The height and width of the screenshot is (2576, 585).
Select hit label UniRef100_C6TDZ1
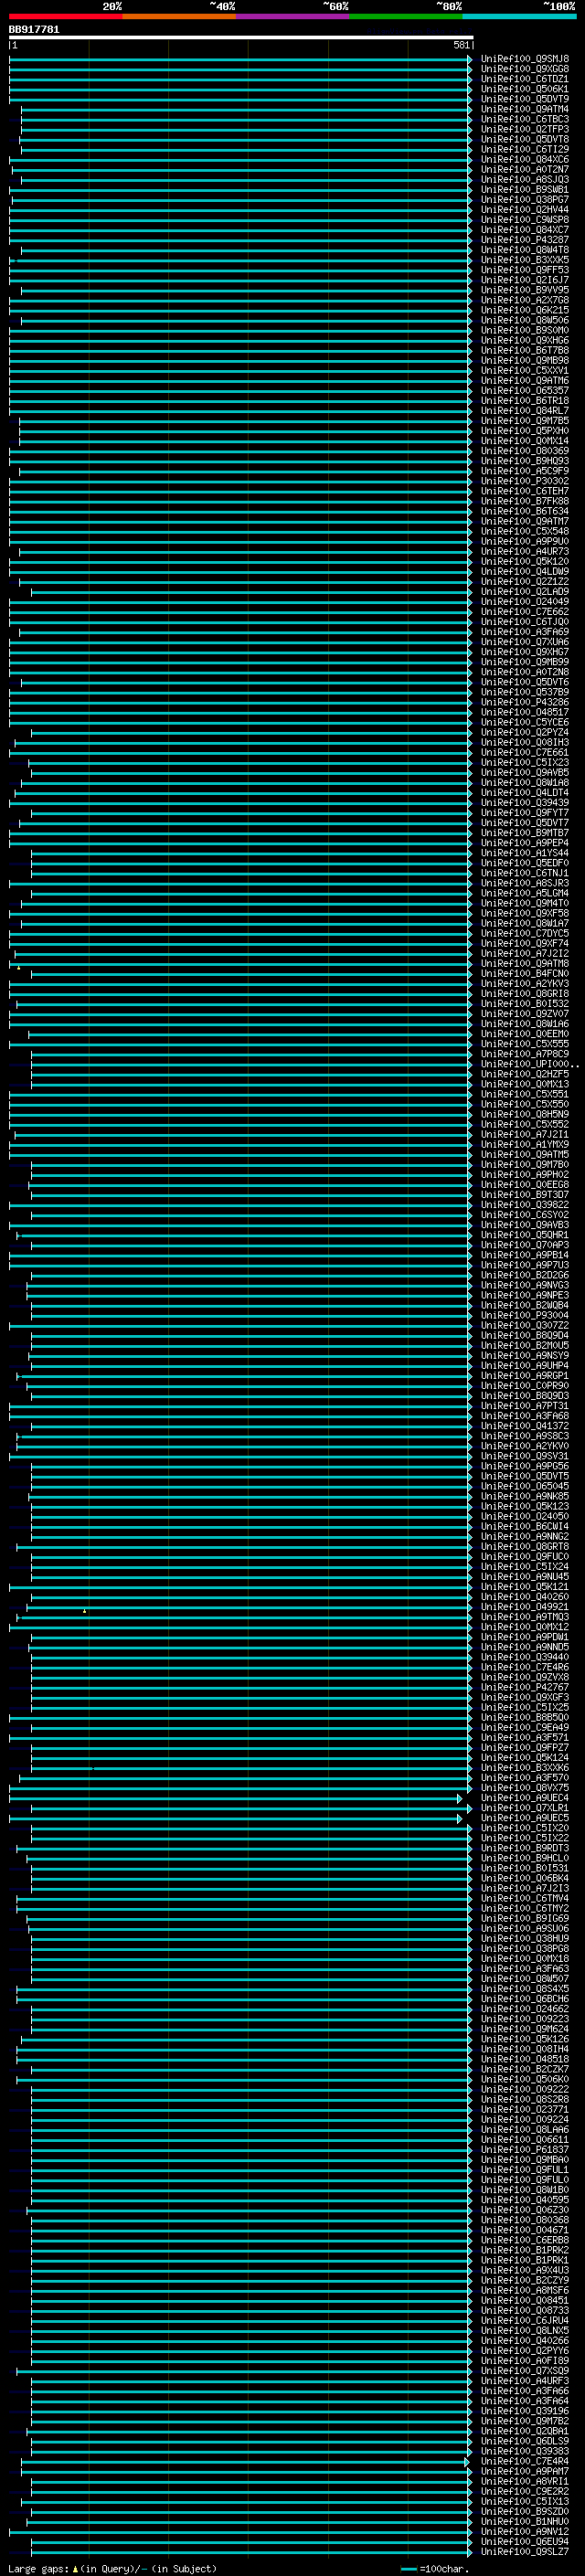coord(525,79)
